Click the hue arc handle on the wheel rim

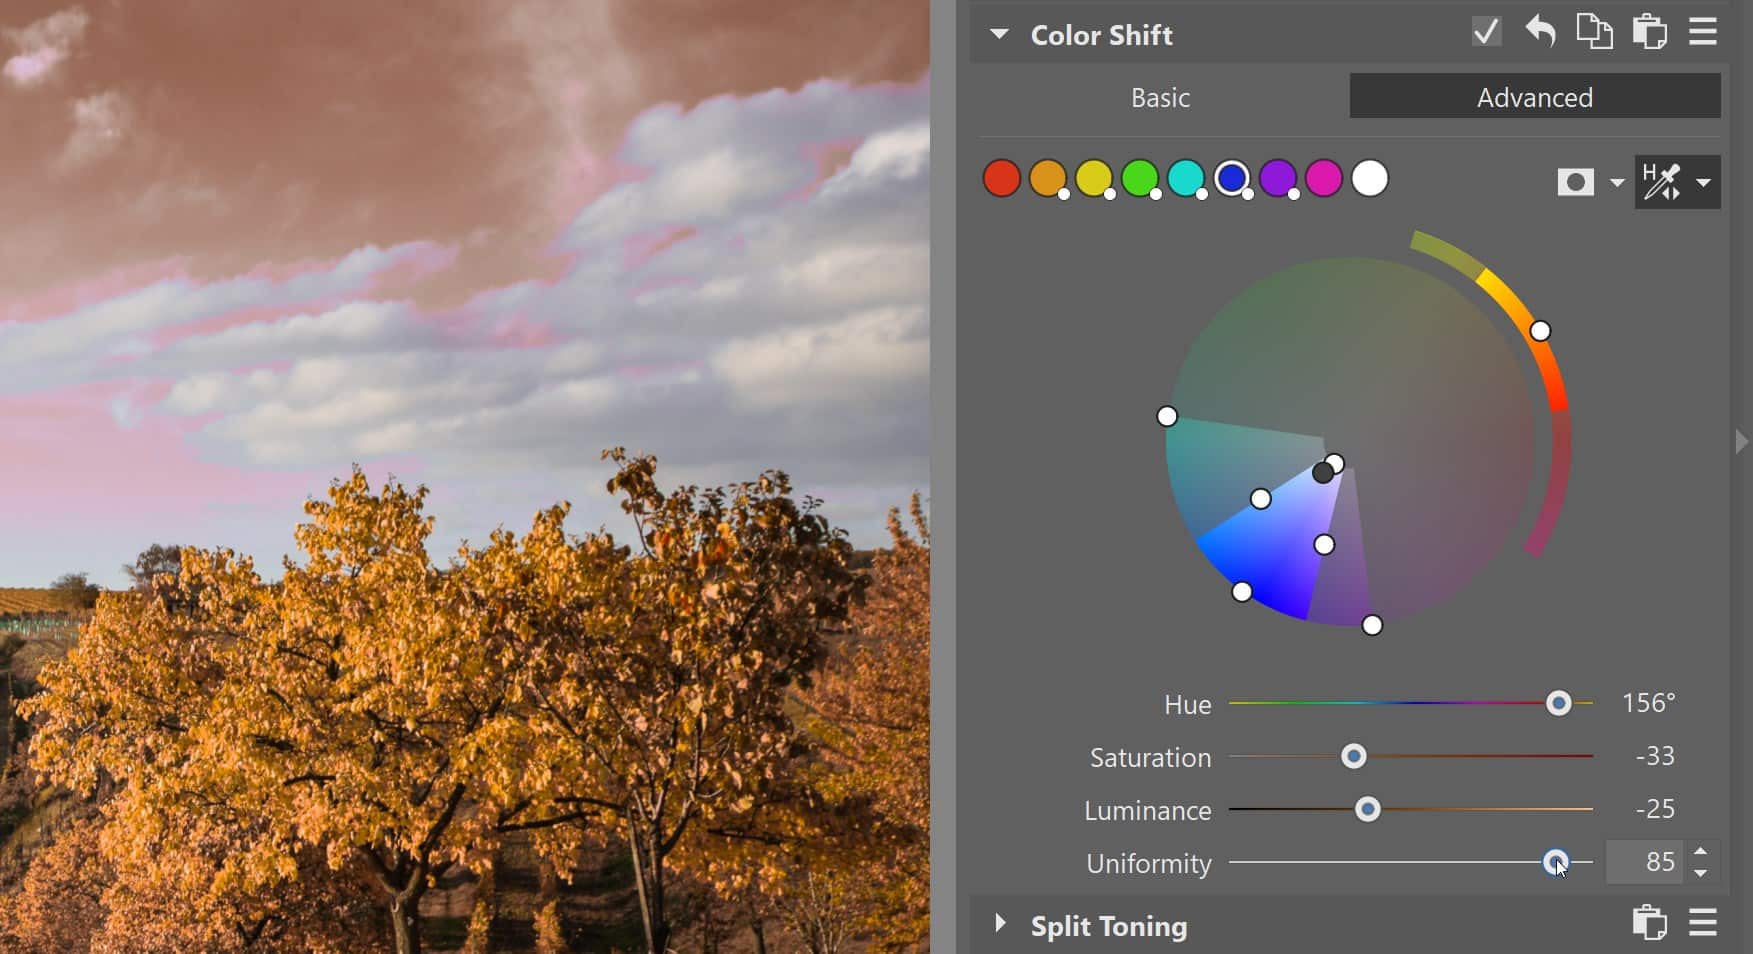[x=1540, y=331]
